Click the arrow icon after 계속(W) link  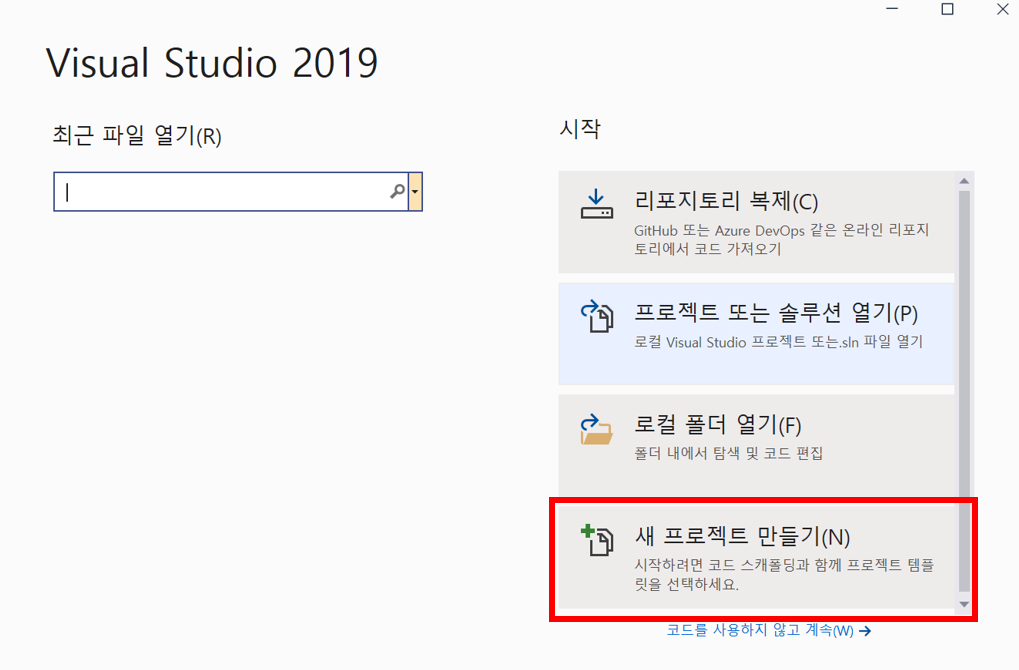865,631
